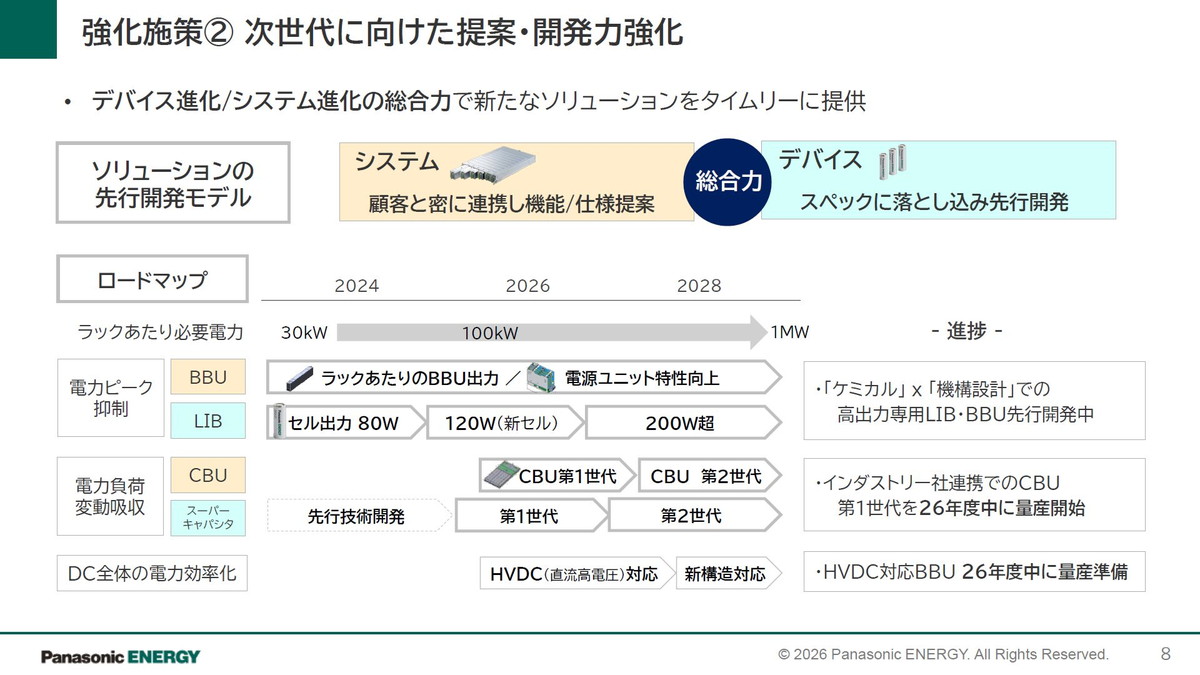Click the 総合力 dark blue circle
The height and width of the screenshot is (675, 1200).
[730, 181]
